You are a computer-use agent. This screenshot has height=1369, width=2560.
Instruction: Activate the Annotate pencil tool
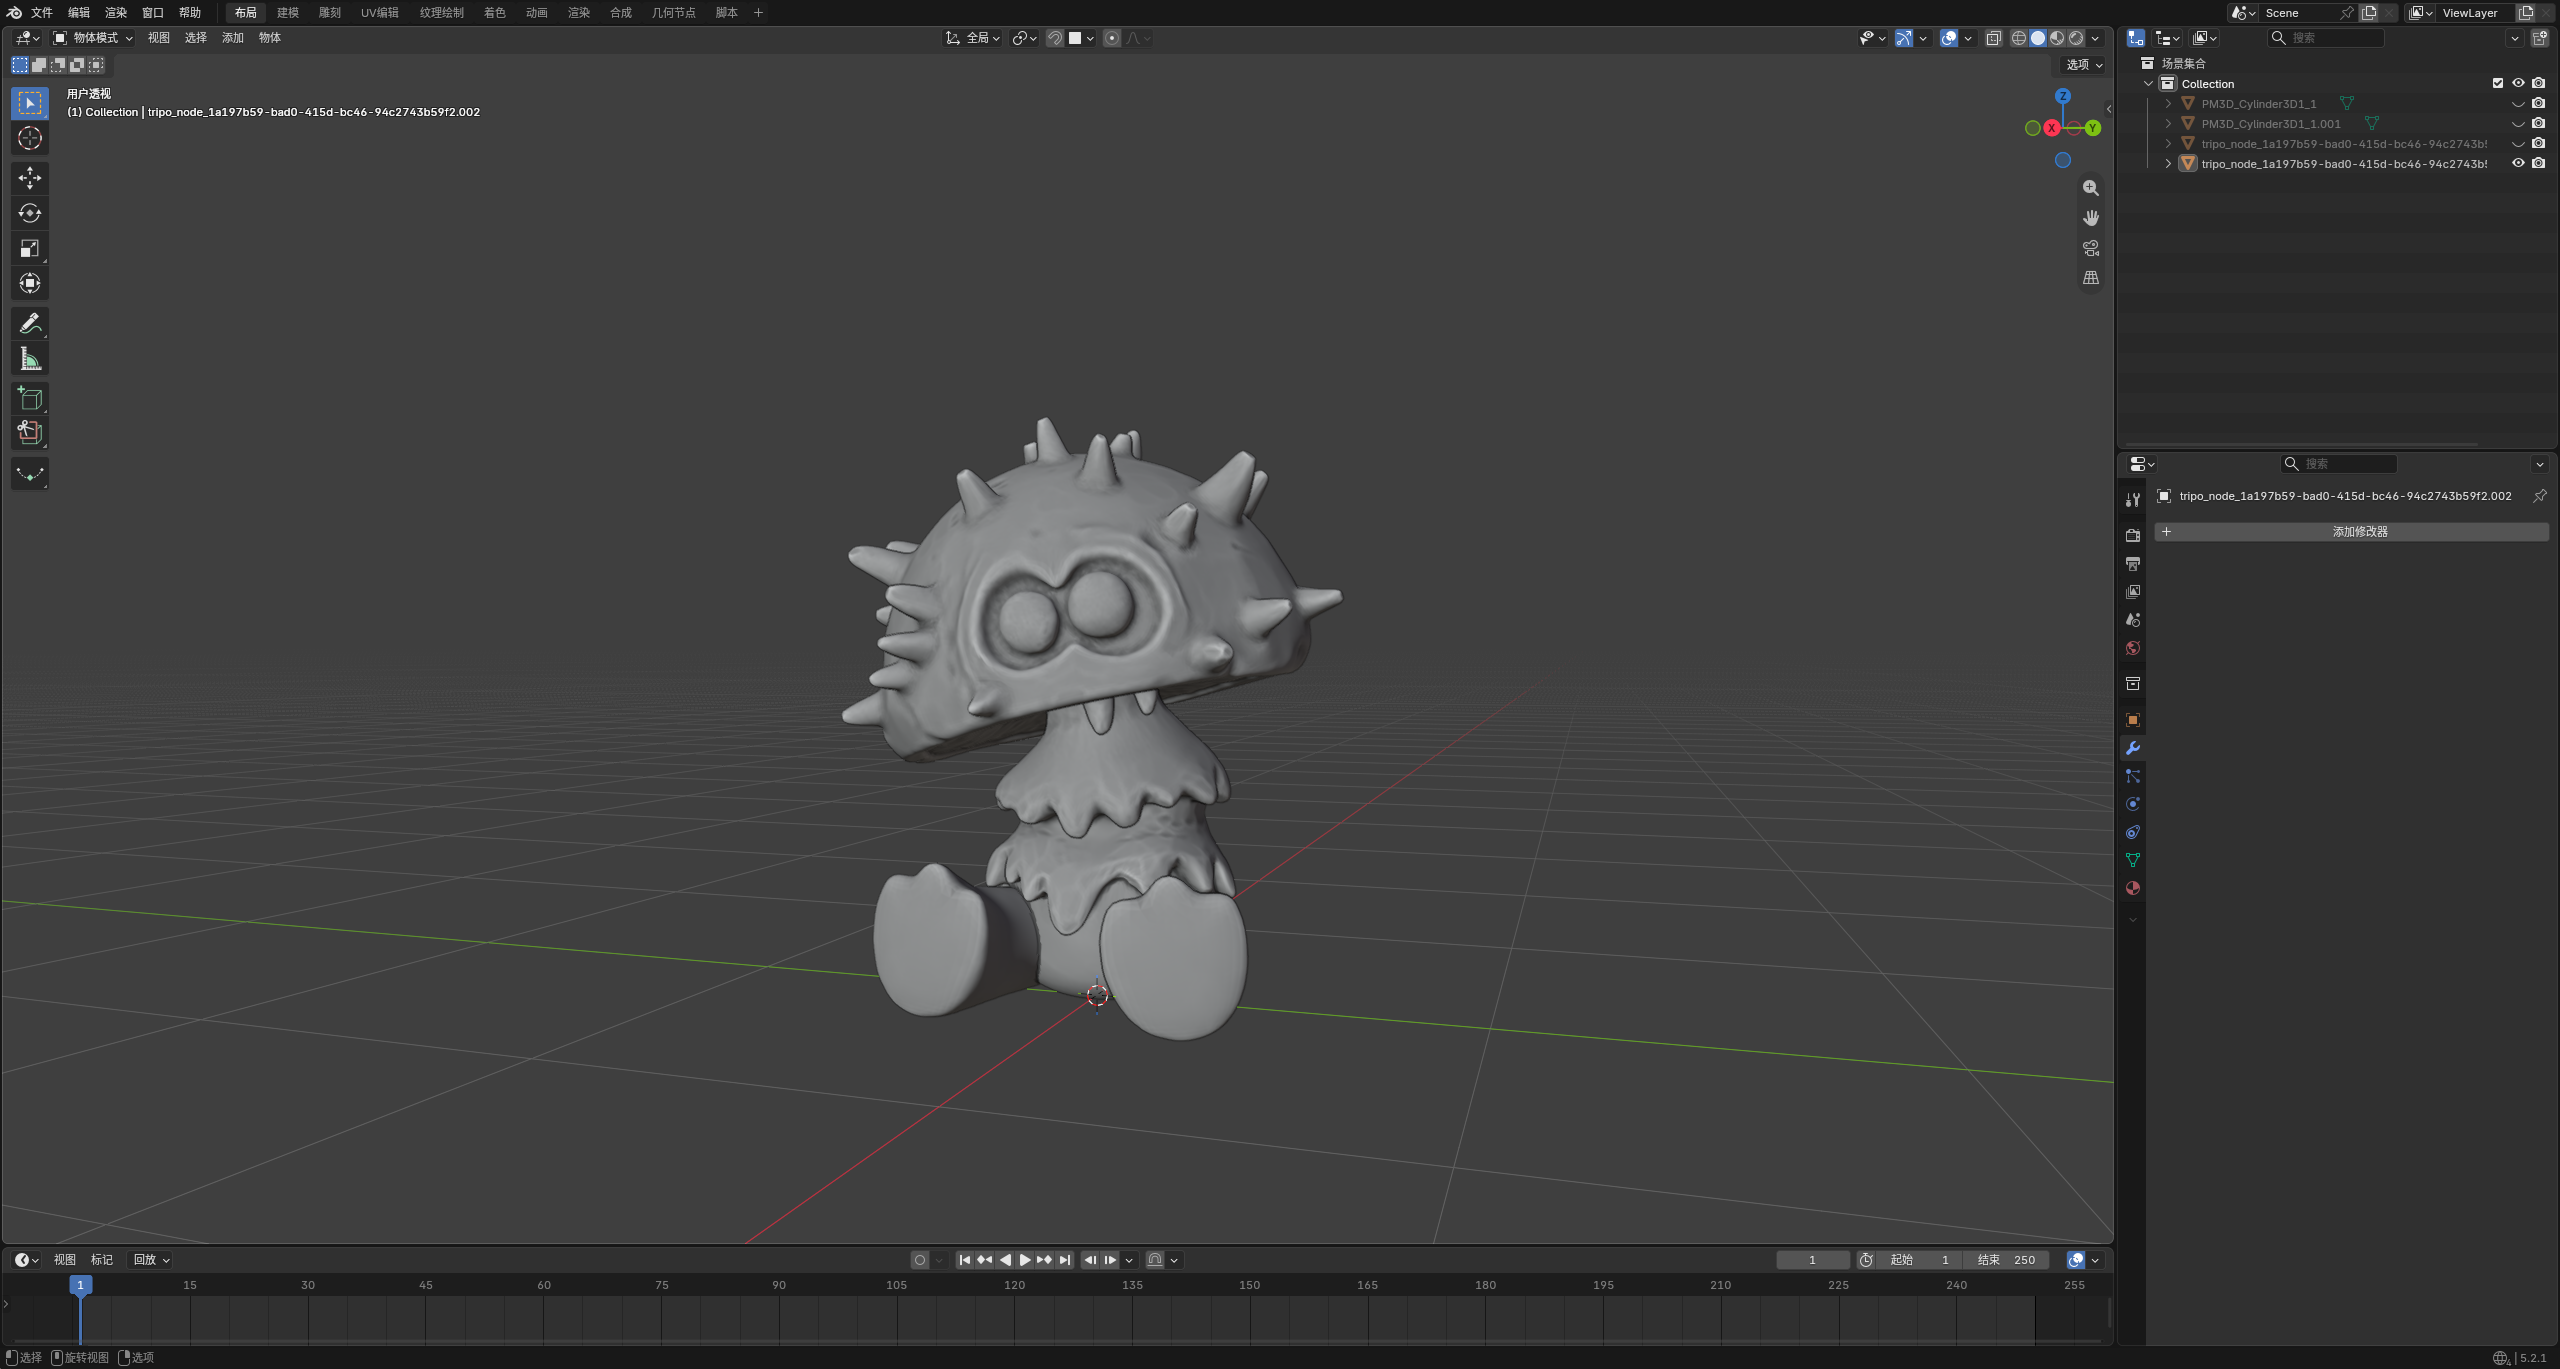click(30, 324)
